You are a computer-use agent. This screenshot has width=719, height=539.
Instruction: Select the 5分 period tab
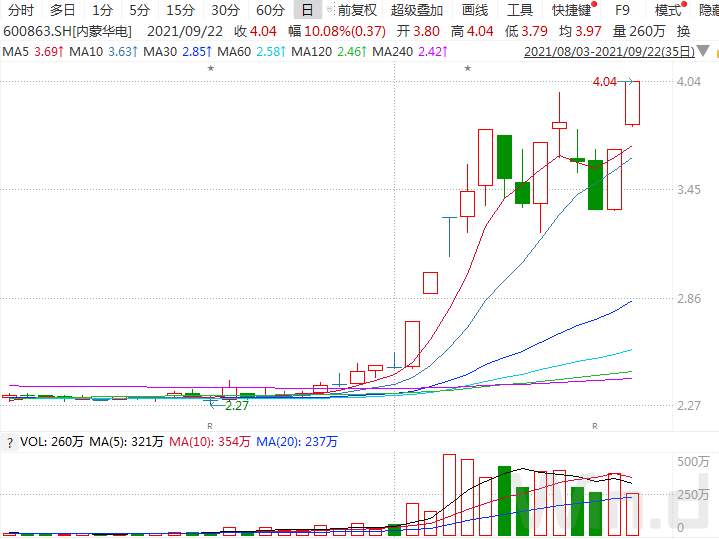click(139, 10)
